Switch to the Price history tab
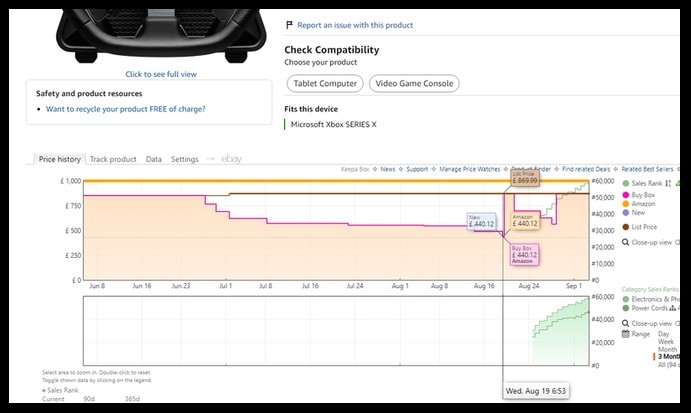Image resolution: width=691 pixels, height=413 pixels. pos(59,159)
